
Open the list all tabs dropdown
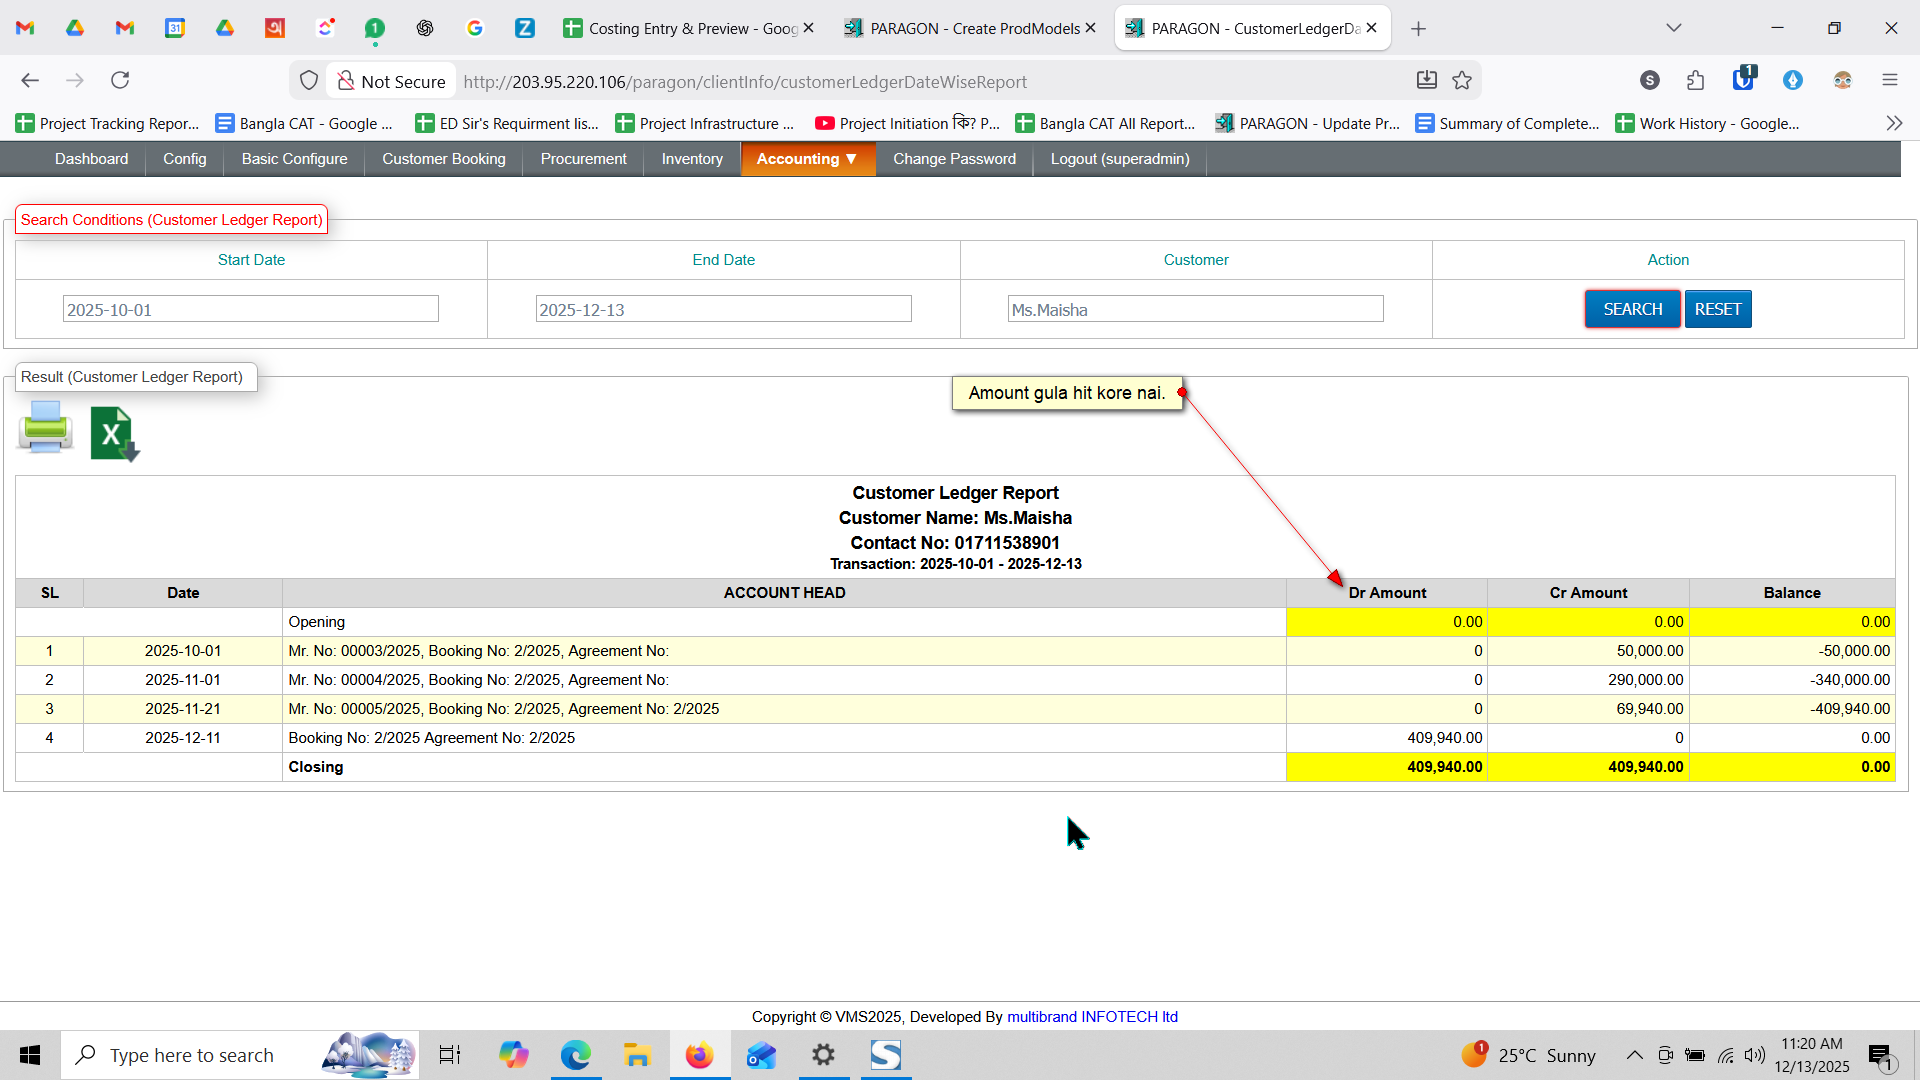tap(1673, 28)
